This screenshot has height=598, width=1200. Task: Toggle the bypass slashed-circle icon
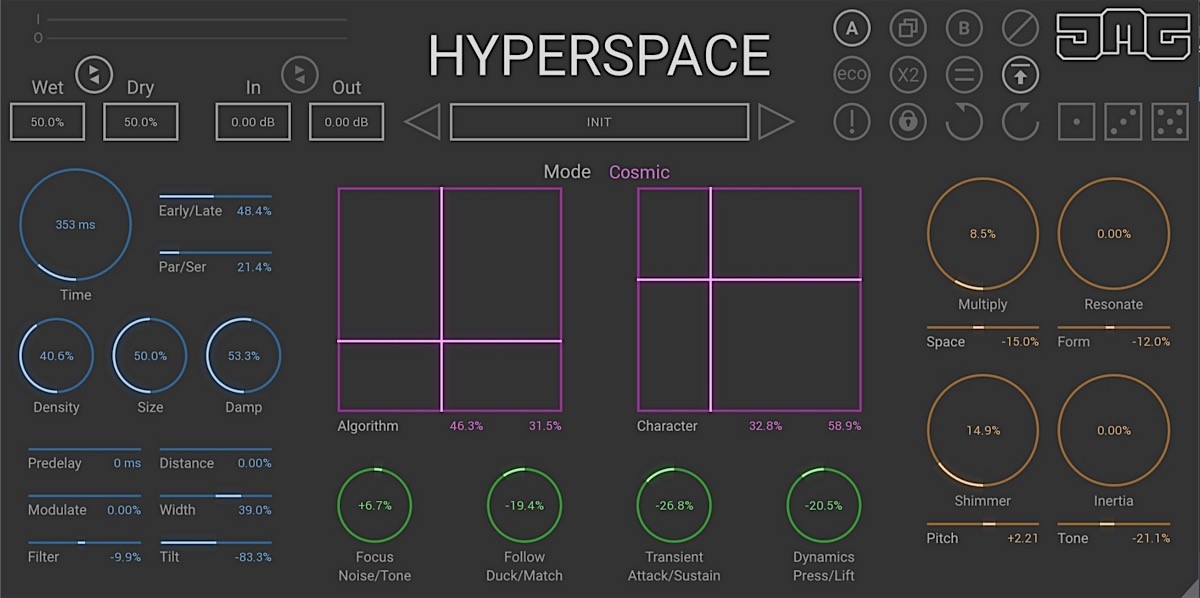point(1021,29)
